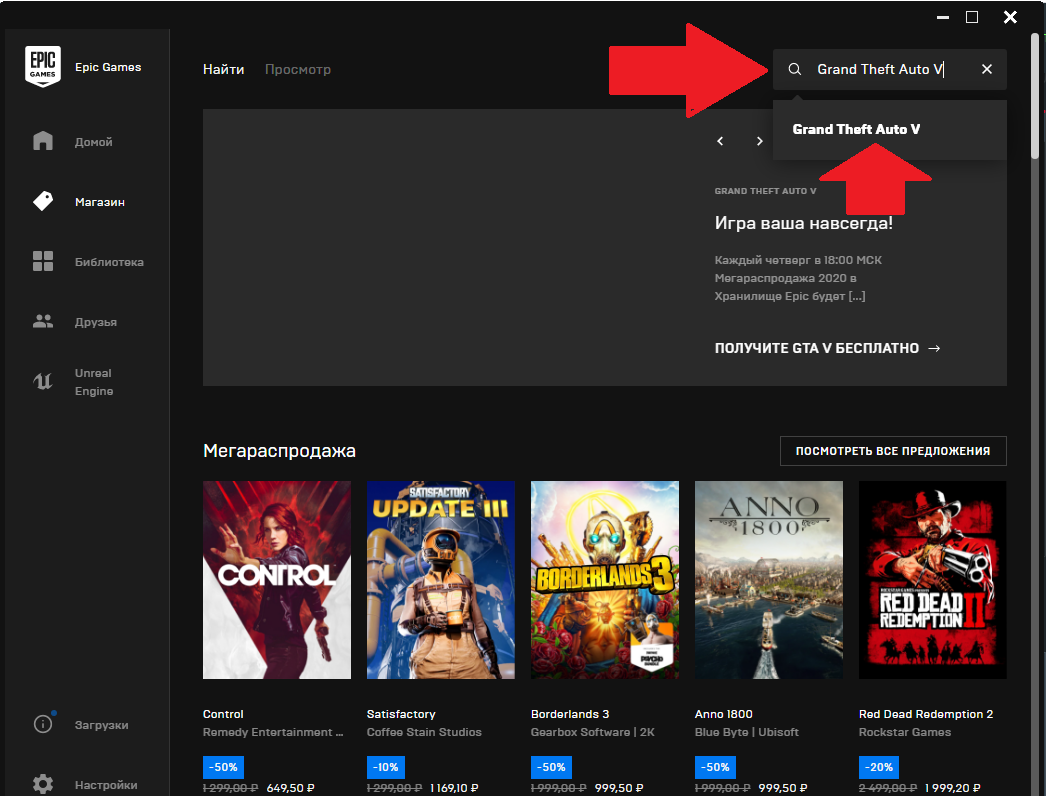Click the Unreal Engine logo icon
This screenshot has width=1046, height=796.
43,381
